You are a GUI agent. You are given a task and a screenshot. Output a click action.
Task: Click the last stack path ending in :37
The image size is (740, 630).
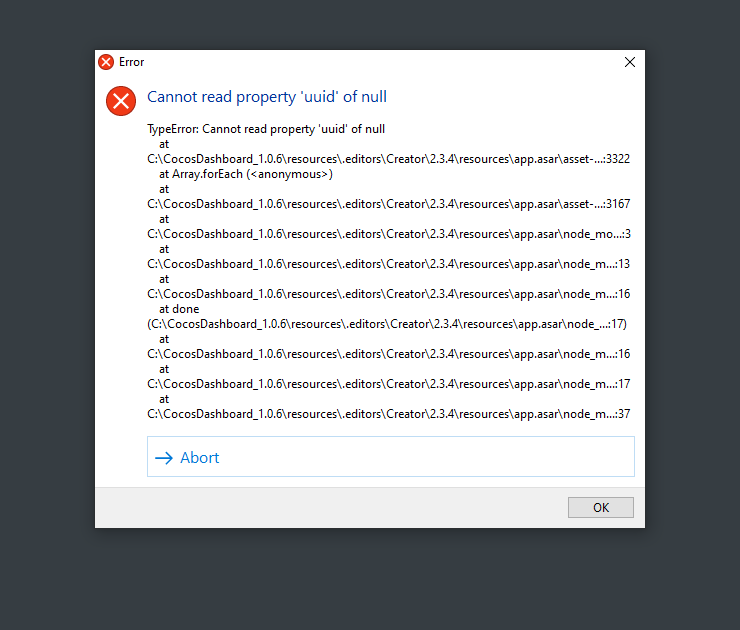pyautogui.click(x=388, y=414)
